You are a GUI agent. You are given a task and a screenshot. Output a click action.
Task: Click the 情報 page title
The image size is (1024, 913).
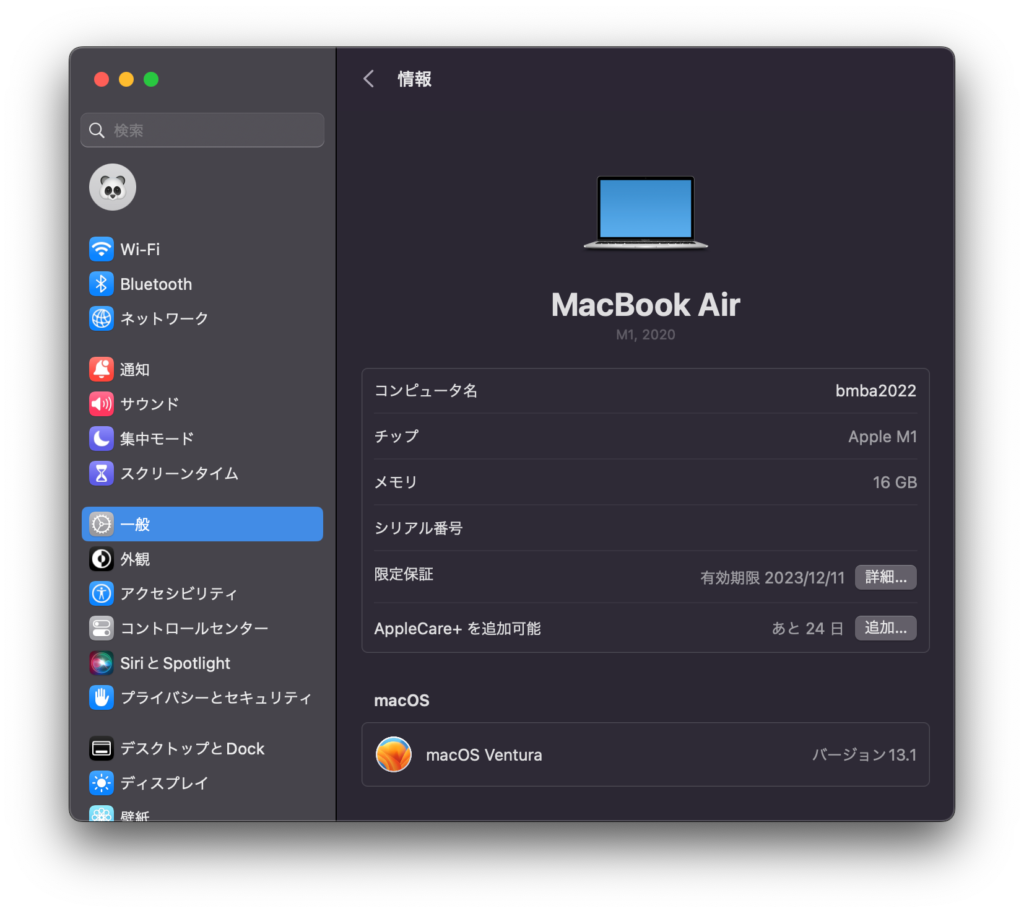[x=415, y=79]
